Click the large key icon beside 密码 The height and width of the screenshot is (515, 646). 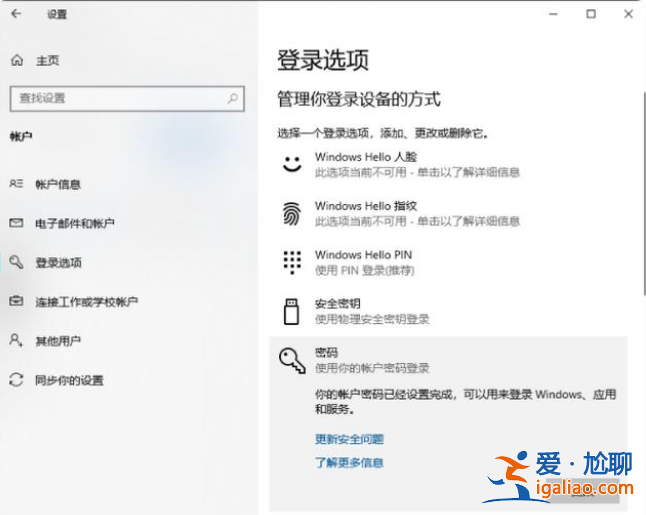292,360
